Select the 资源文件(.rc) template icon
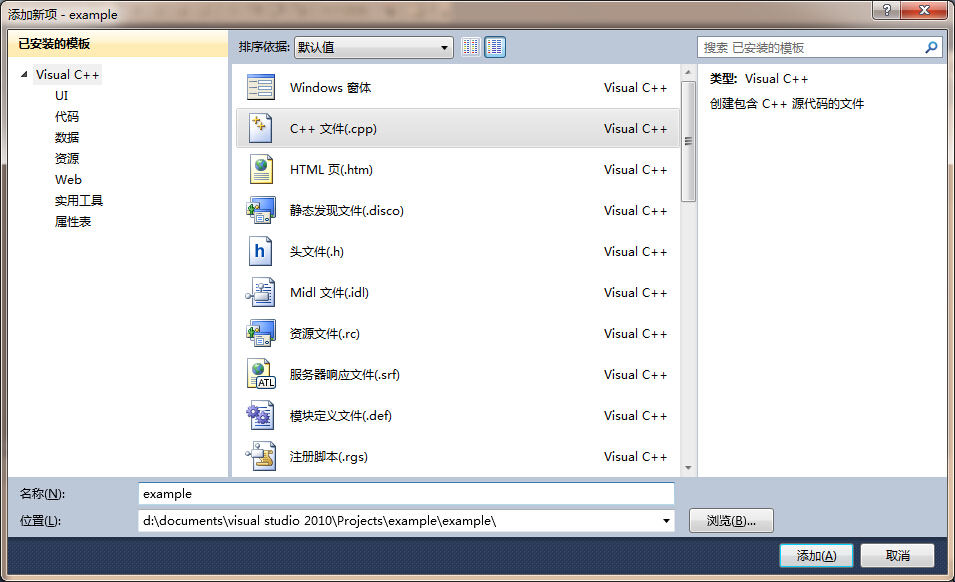The width and height of the screenshot is (955, 582). (x=261, y=333)
